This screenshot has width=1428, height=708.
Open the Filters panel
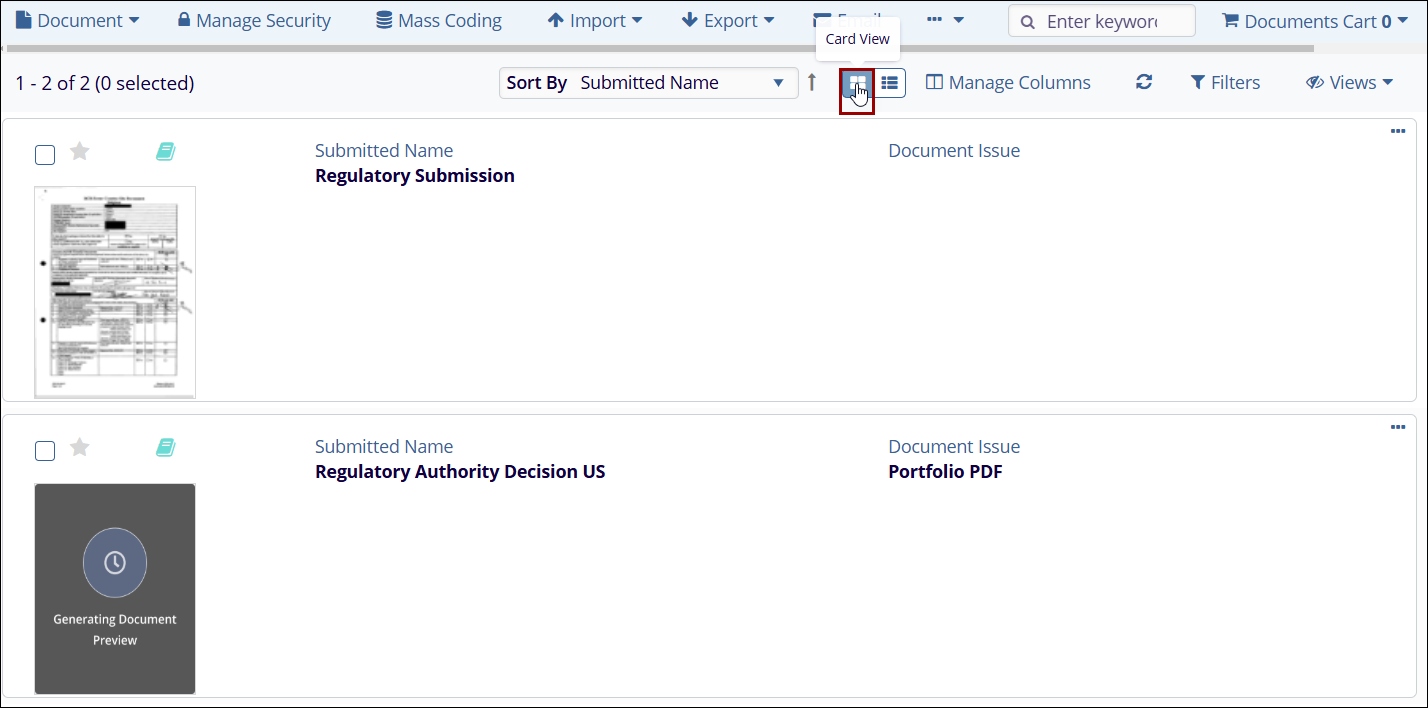tap(1225, 83)
